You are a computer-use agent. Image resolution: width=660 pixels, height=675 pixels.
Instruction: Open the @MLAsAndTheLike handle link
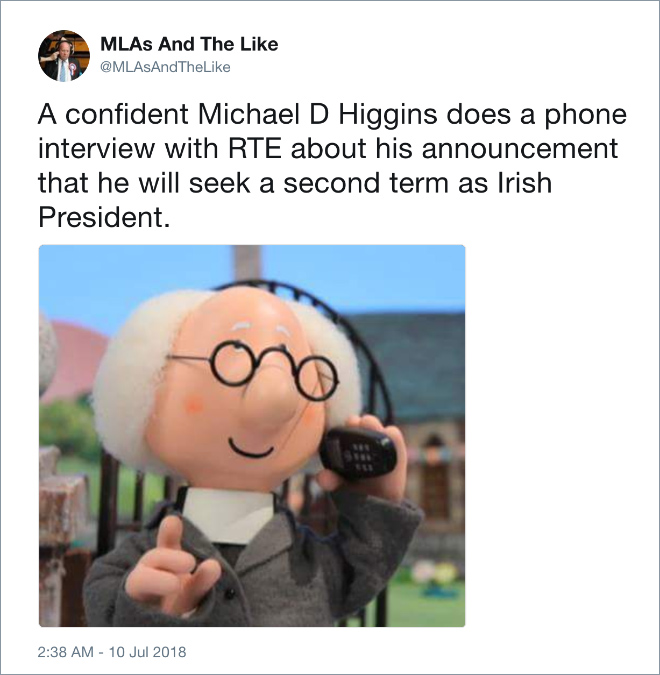click(x=165, y=67)
